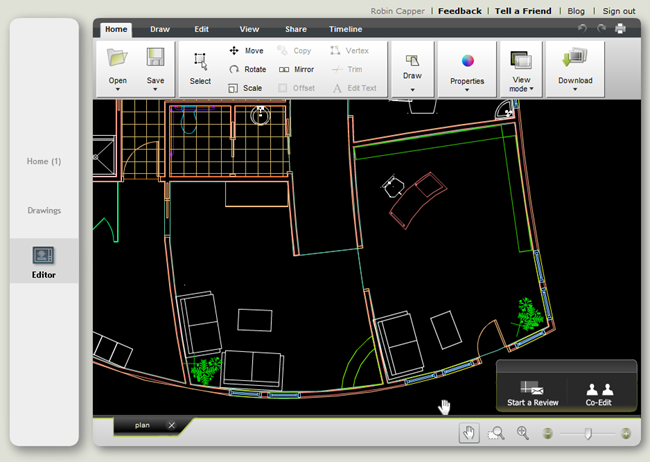Image resolution: width=650 pixels, height=462 pixels.
Task: Switch to the Timeline tab
Action: 345,30
